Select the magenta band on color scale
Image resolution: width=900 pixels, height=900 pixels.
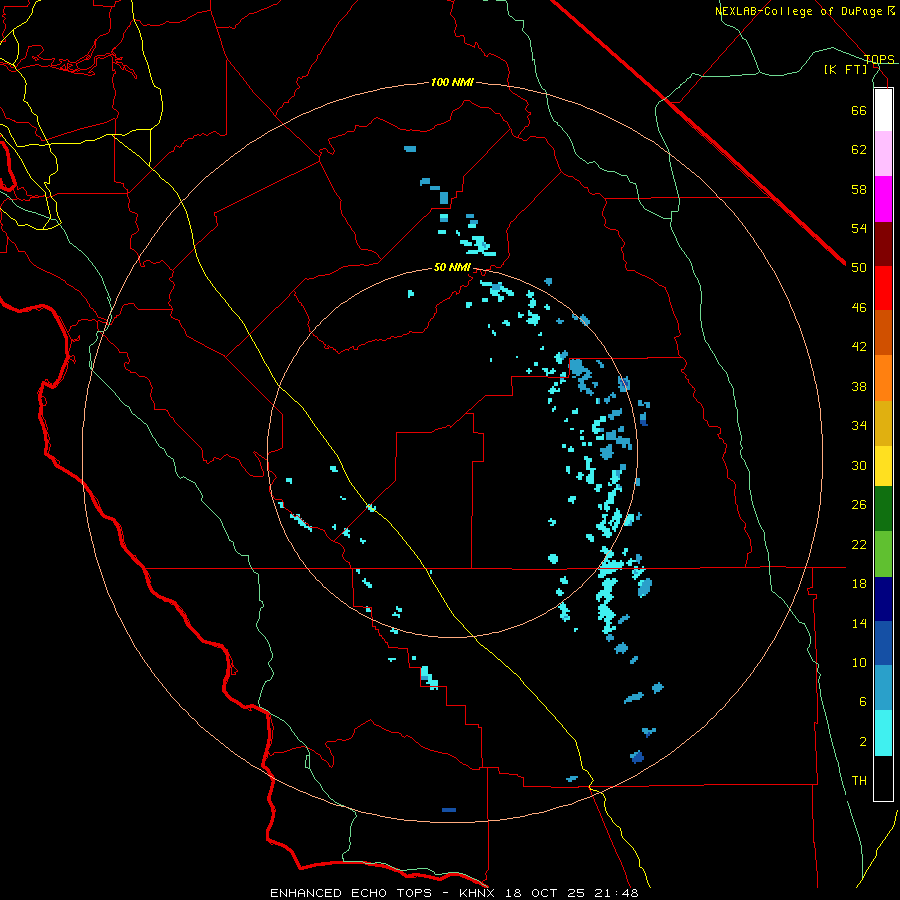tap(883, 199)
